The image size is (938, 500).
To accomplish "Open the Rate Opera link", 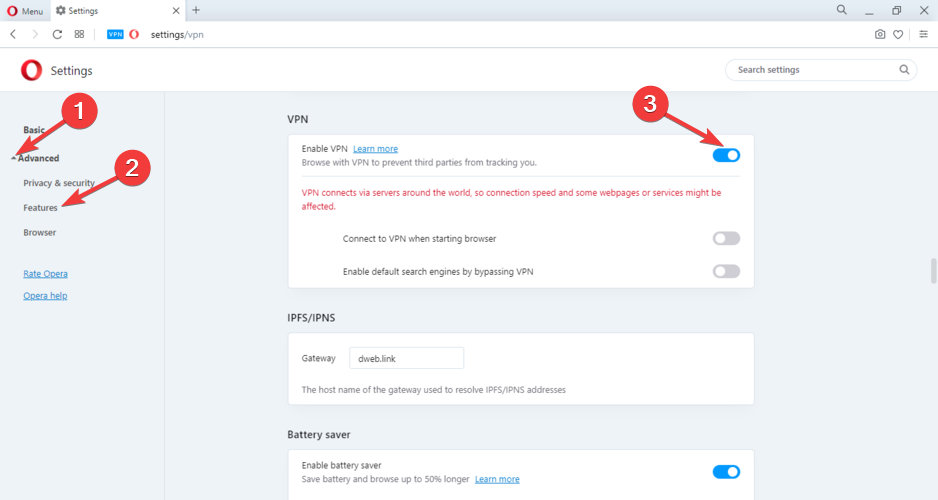I will 45,273.
